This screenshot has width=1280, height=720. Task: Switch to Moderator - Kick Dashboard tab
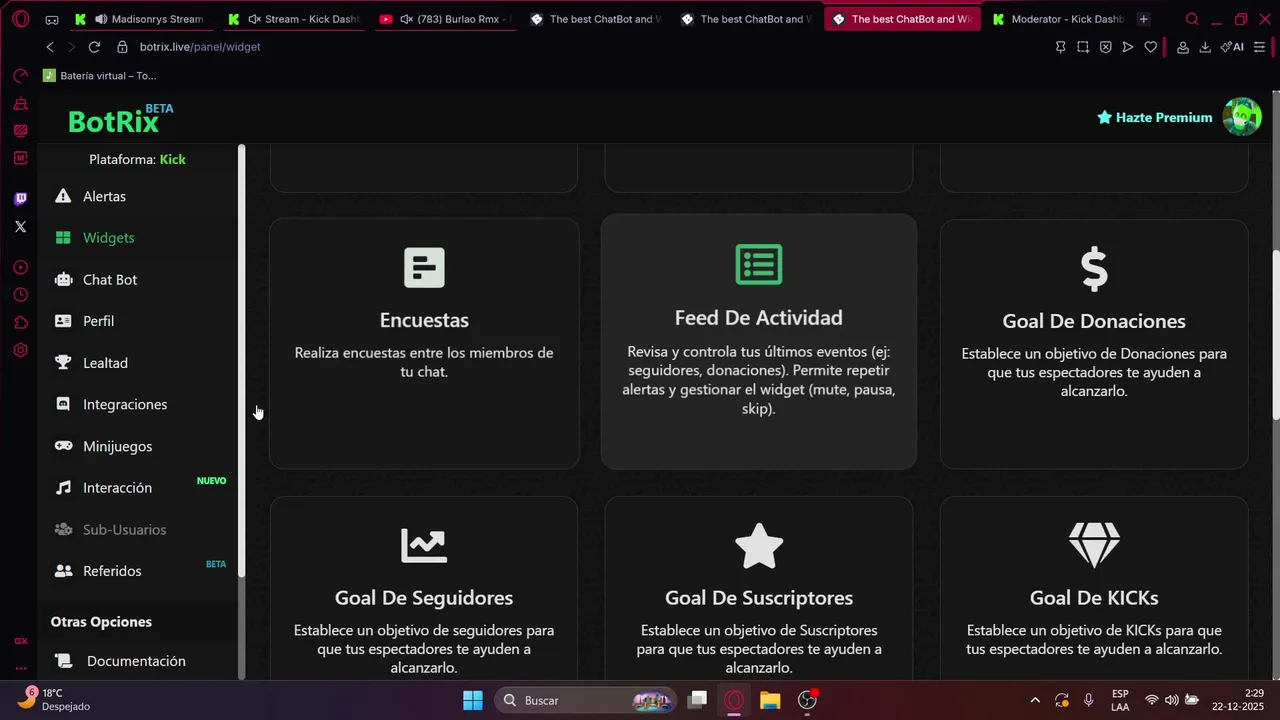click(1058, 19)
